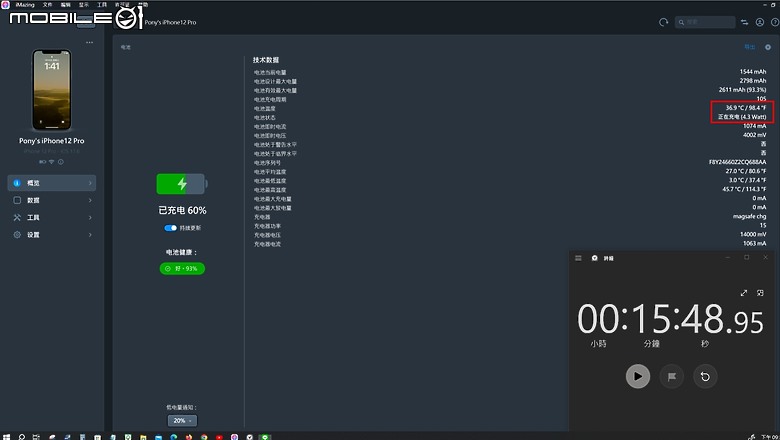Expand the chevron beside 概览

(90, 183)
